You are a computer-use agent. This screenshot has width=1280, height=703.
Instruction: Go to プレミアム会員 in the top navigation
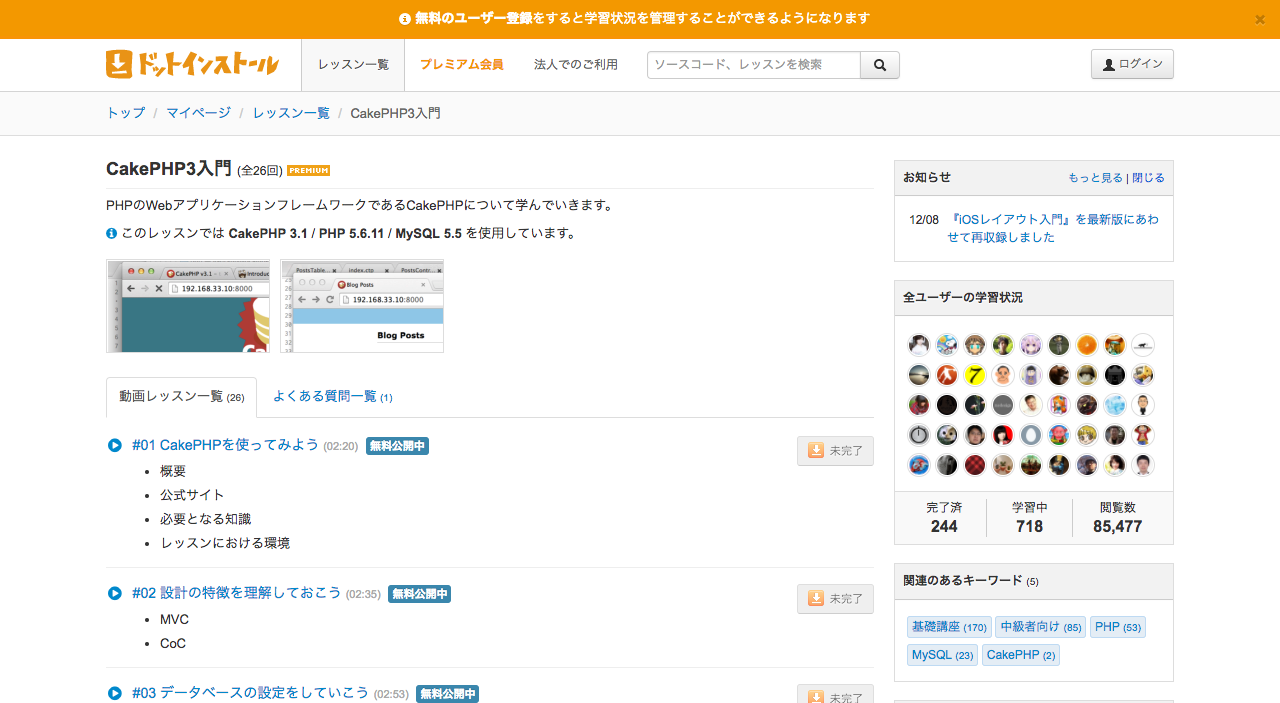pyautogui.click(x=461, y=65)
